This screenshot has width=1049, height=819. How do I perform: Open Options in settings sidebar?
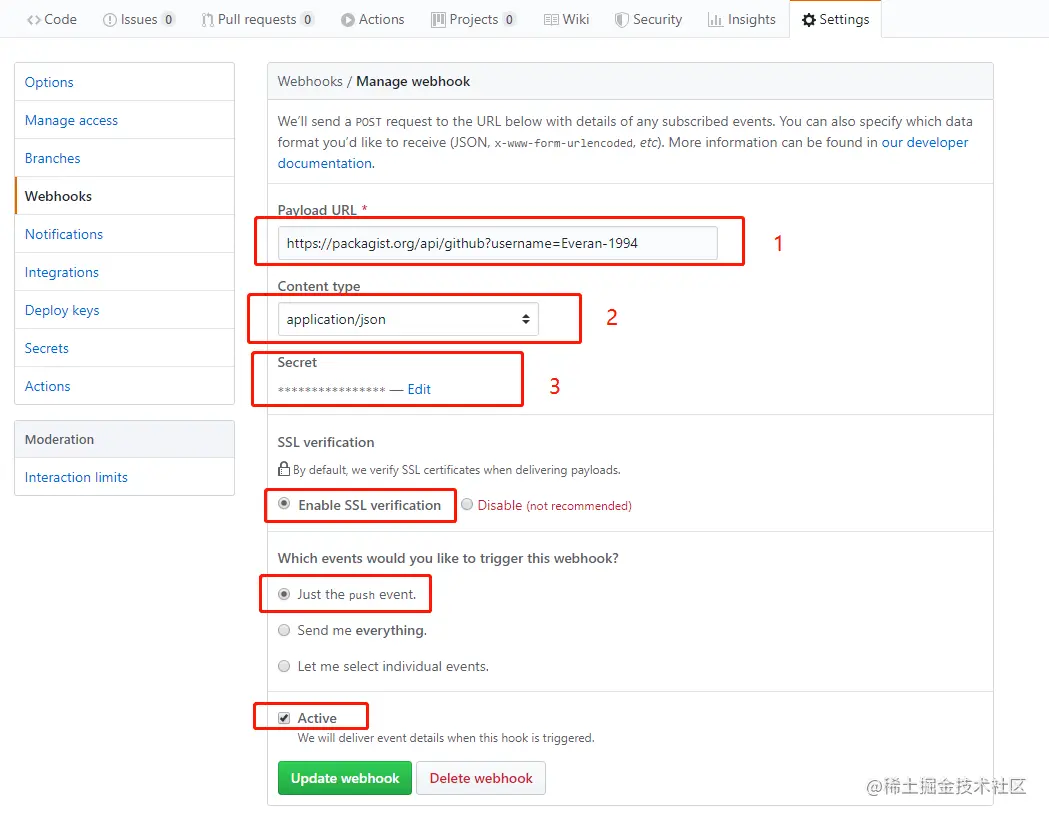124,82
